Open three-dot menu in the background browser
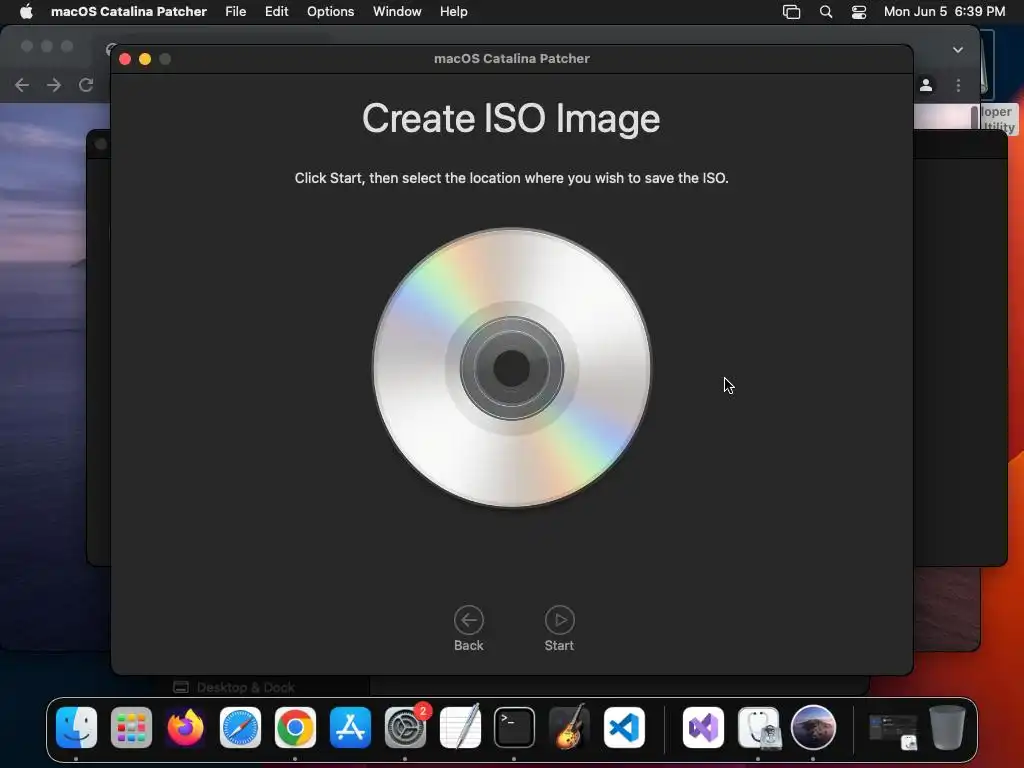This screenshot has width=1024, height=768. (958, 85)
